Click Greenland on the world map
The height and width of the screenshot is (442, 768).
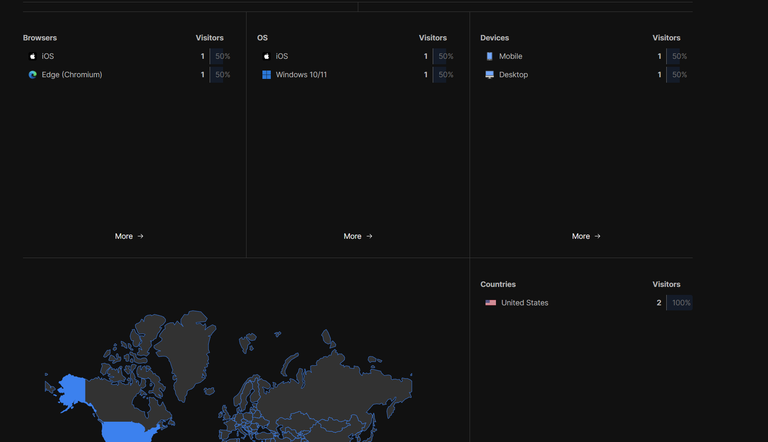click(186, 353)
